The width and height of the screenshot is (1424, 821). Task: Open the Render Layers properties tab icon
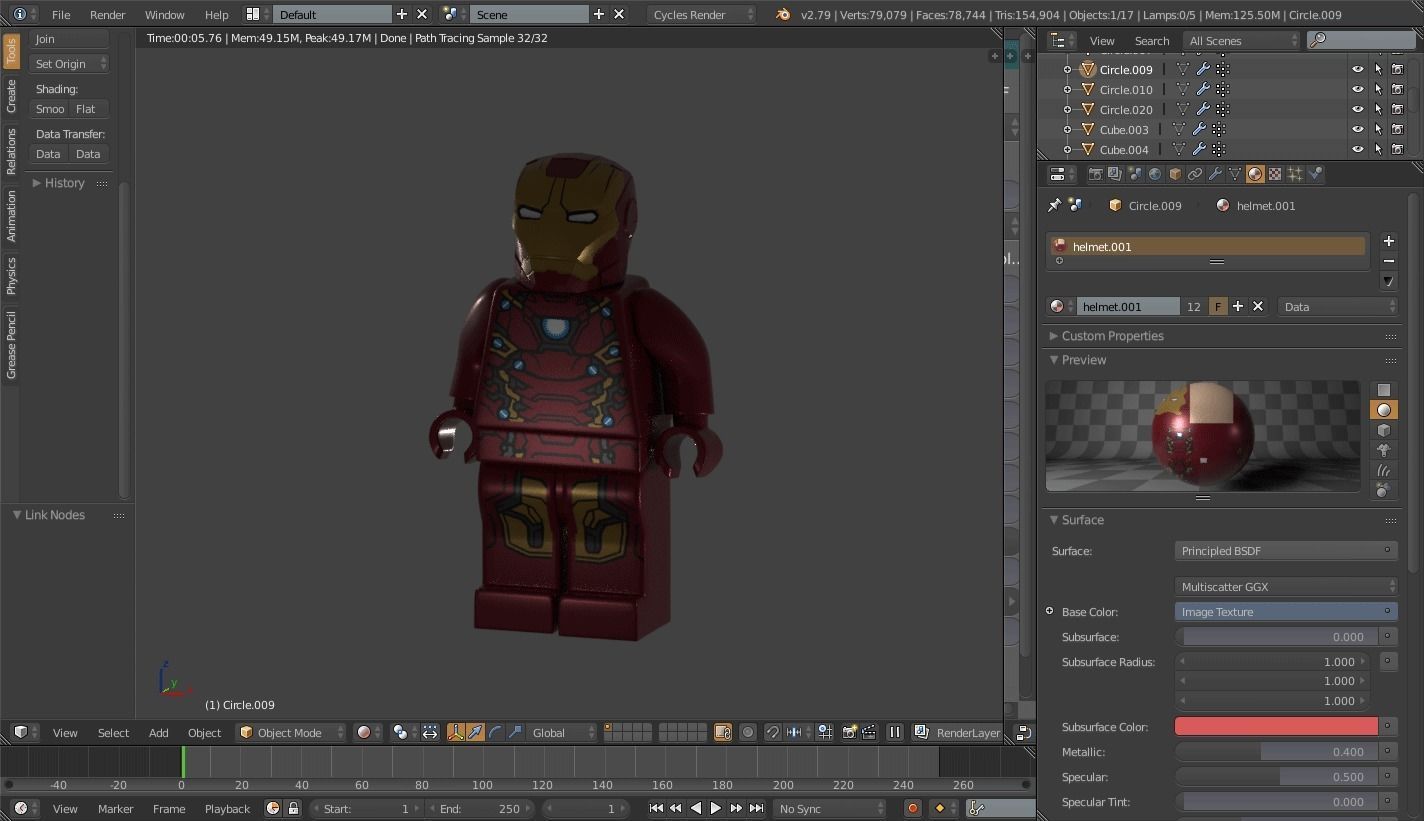point(1114,174)
